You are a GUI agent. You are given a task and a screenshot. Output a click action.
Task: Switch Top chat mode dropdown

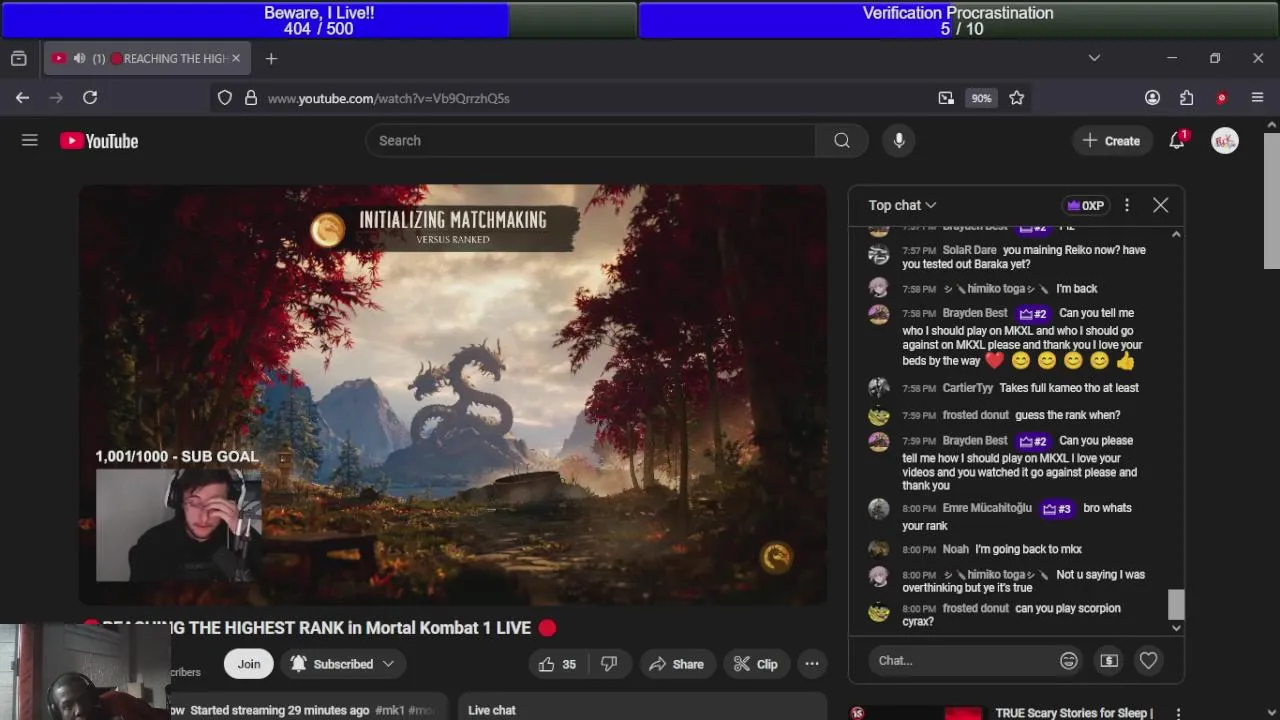pyautogui.click(x=902, y=205)
